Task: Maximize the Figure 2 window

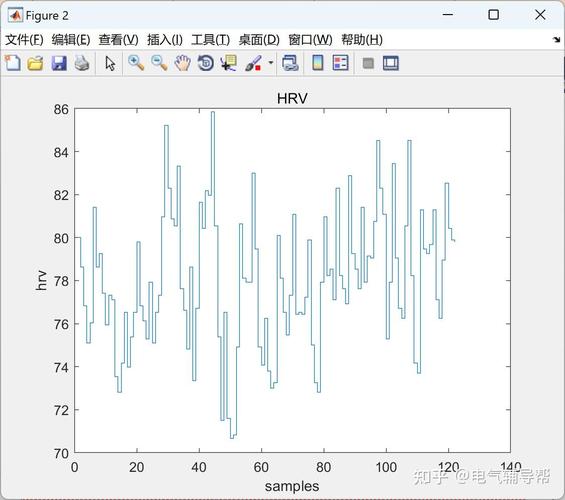Action: (x=494, y=15)
